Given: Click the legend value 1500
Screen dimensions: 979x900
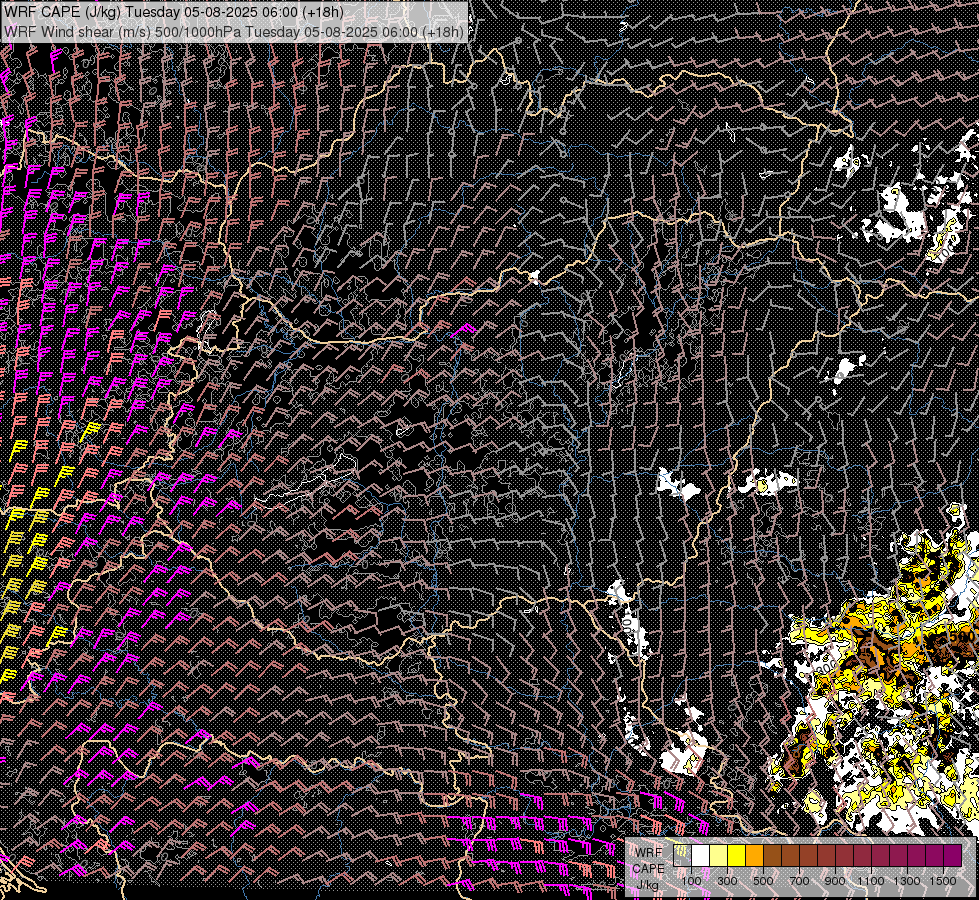Looking at the screenshot, I should [x=943, y=881].
